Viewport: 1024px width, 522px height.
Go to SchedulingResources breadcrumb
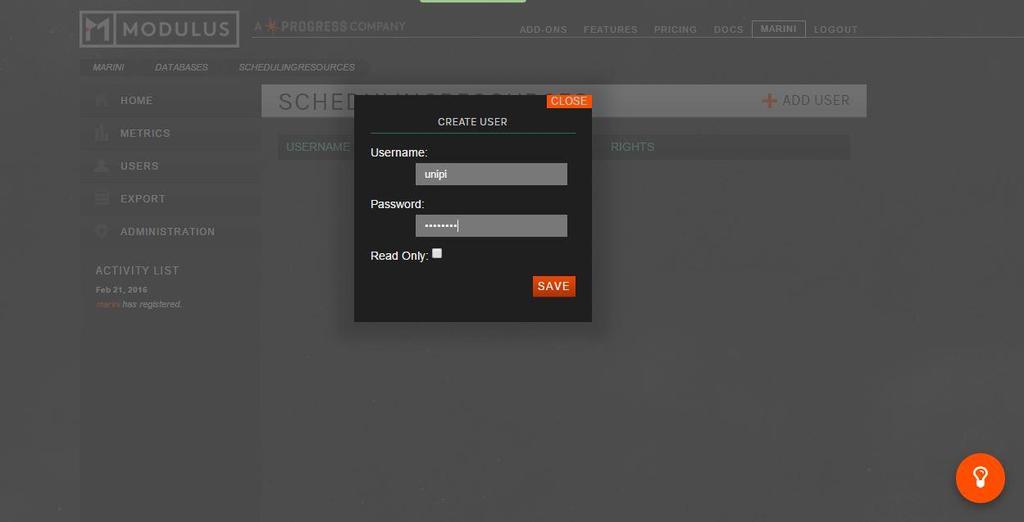click(296, 67)
